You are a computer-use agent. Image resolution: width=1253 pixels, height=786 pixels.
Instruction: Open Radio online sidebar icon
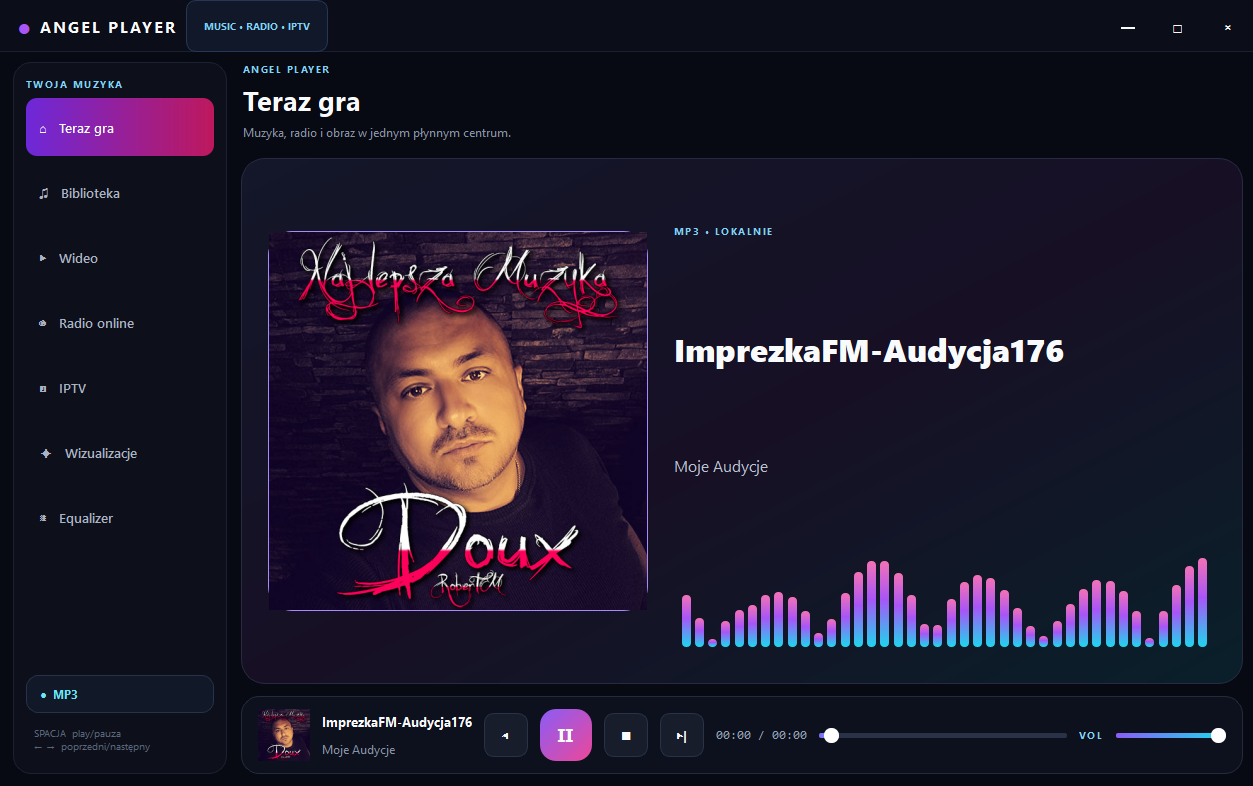(x=42, y=323)
